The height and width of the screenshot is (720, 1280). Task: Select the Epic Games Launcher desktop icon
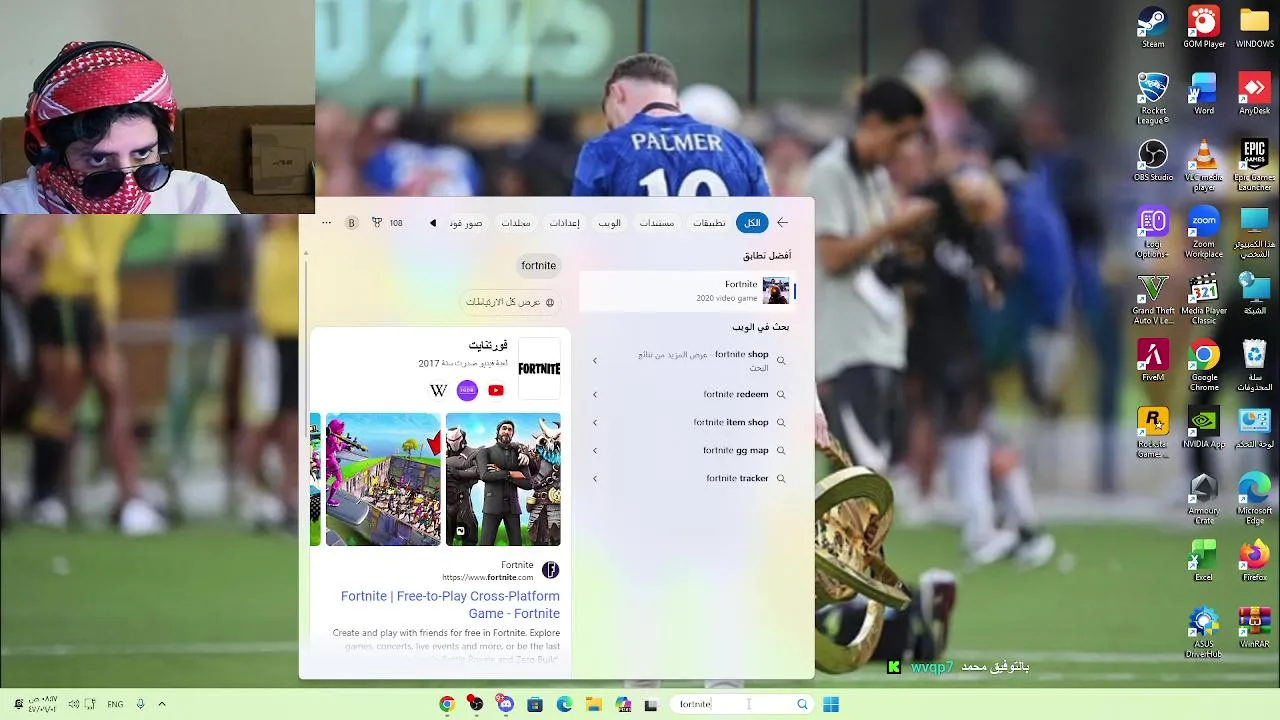click(x=1254, y=165)
